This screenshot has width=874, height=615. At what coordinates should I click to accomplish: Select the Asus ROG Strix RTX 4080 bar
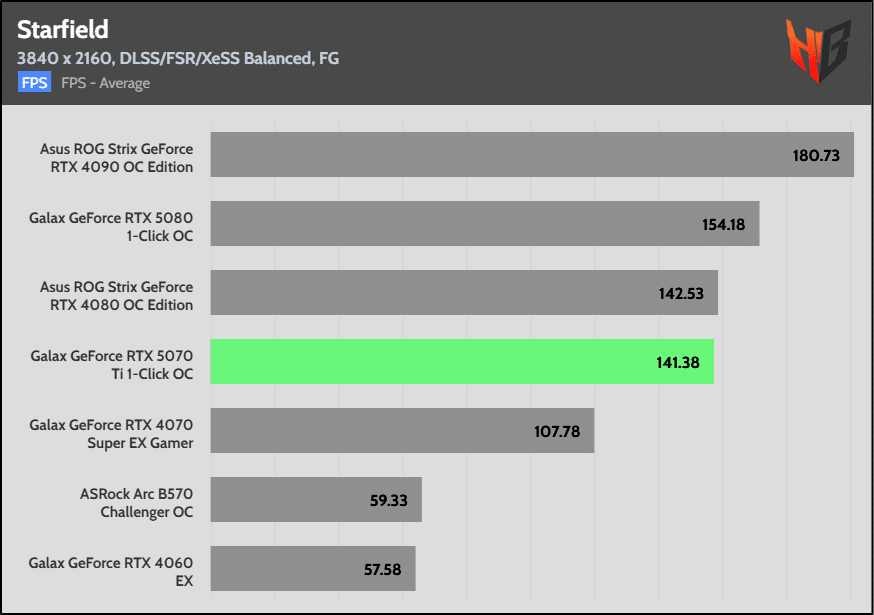[464, 293]
